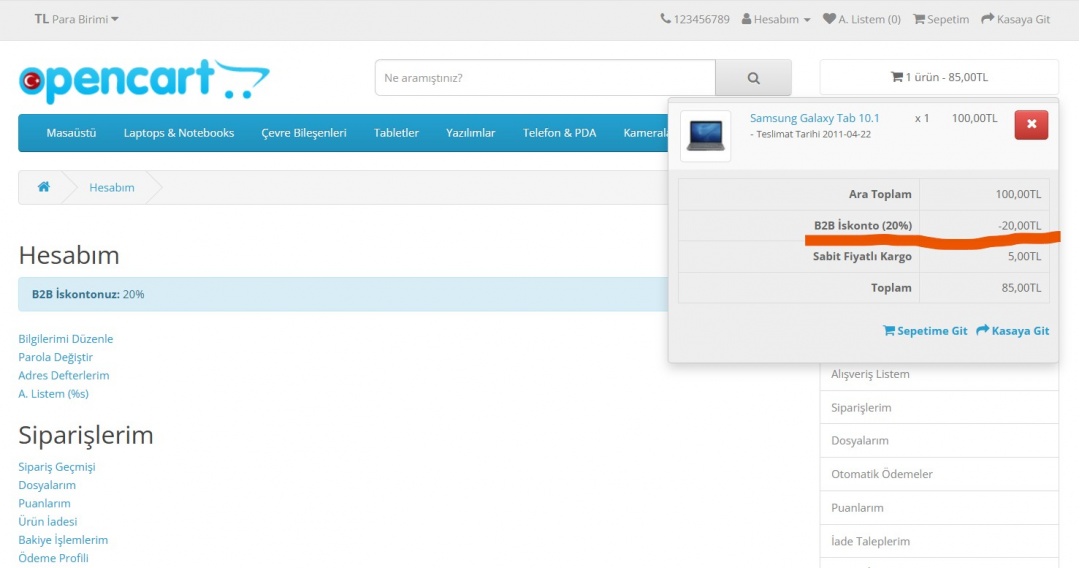
Task: Click the phone number 123456789
Action: click(695, 19)
